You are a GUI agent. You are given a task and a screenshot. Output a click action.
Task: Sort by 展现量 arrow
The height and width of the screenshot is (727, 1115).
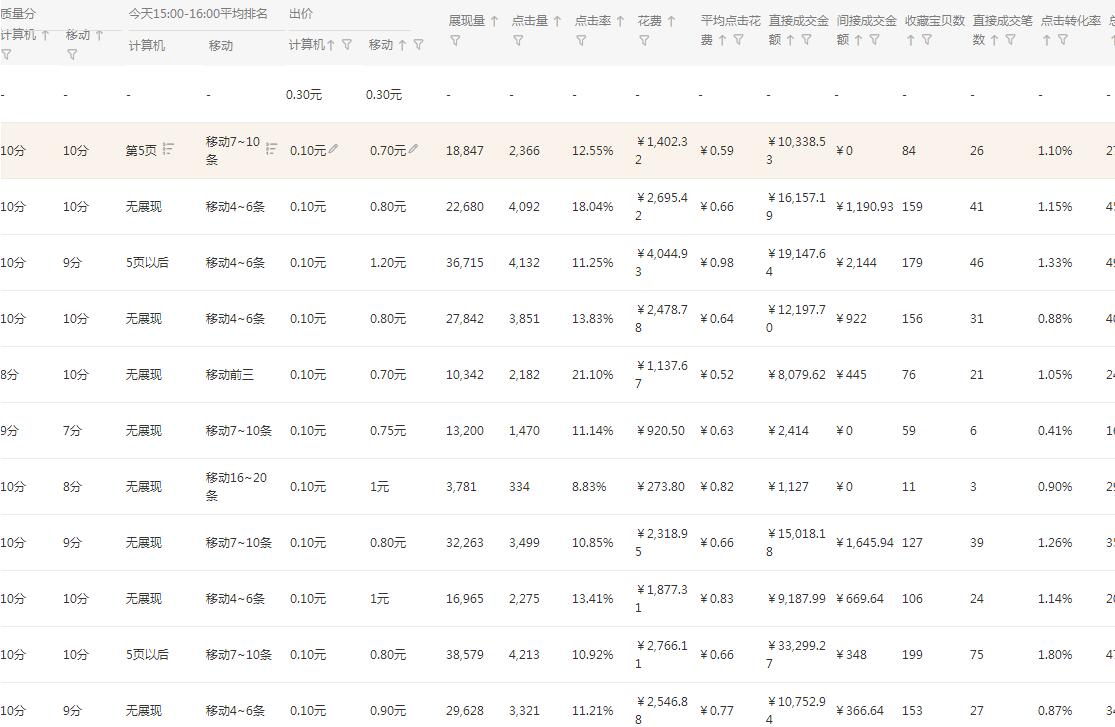pos(494,21)
